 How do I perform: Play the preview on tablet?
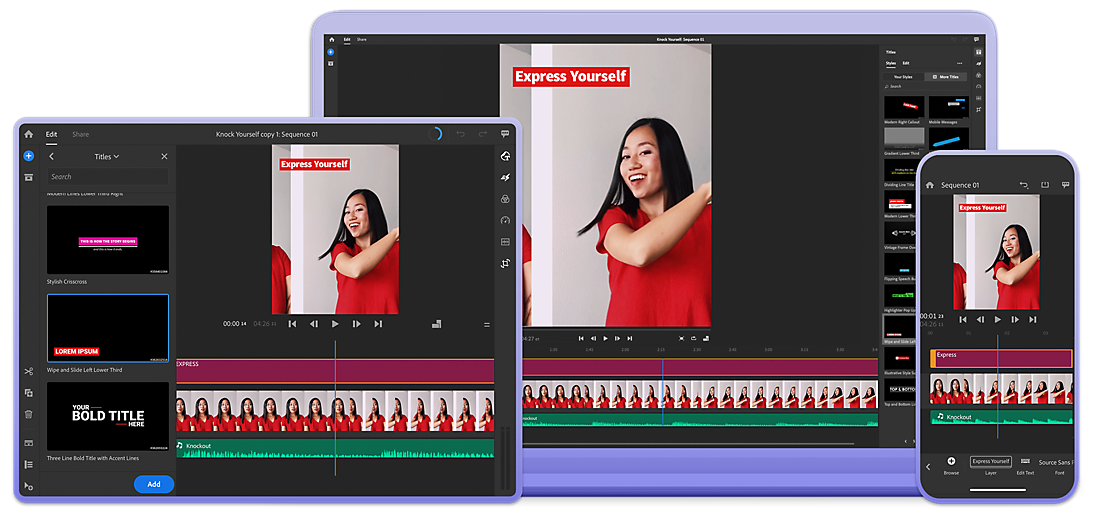click(x=335, y=324)
